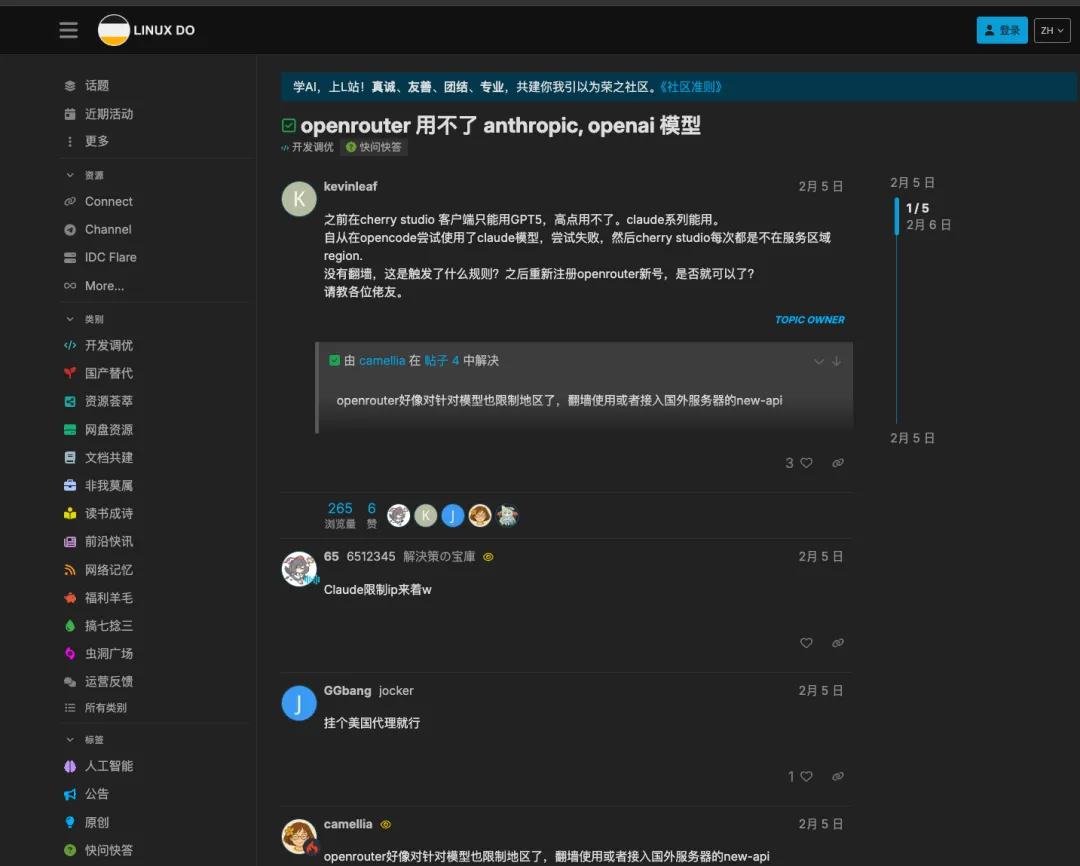Copy link of kevinleaf's post
This screenshot has width=1080, height=866.
pyautogui.click(x=838, y=463)
